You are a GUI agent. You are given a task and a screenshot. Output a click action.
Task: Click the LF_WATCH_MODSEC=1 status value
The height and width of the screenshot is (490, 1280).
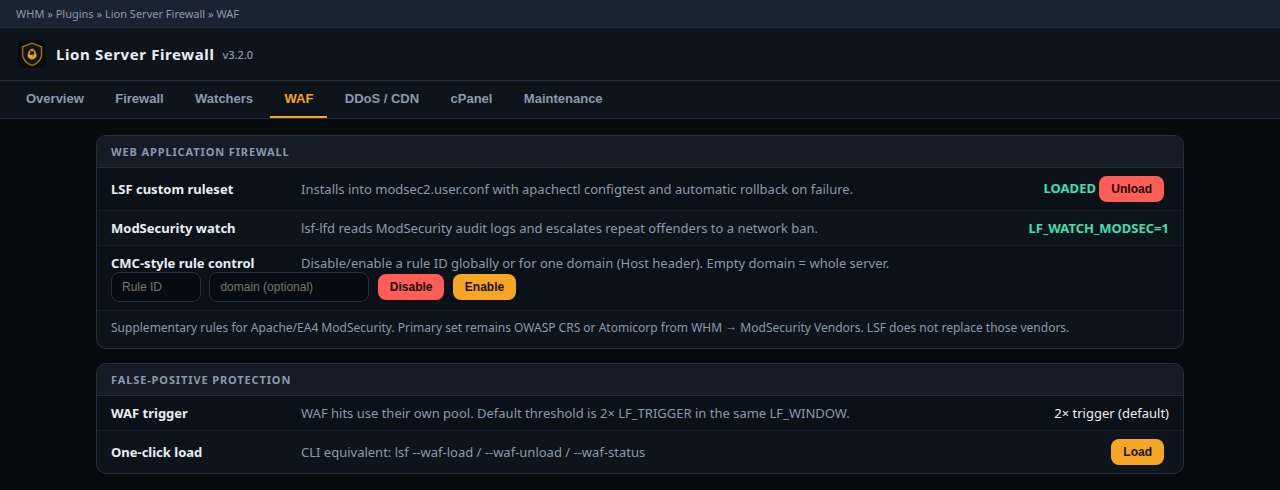point(1098,229)
